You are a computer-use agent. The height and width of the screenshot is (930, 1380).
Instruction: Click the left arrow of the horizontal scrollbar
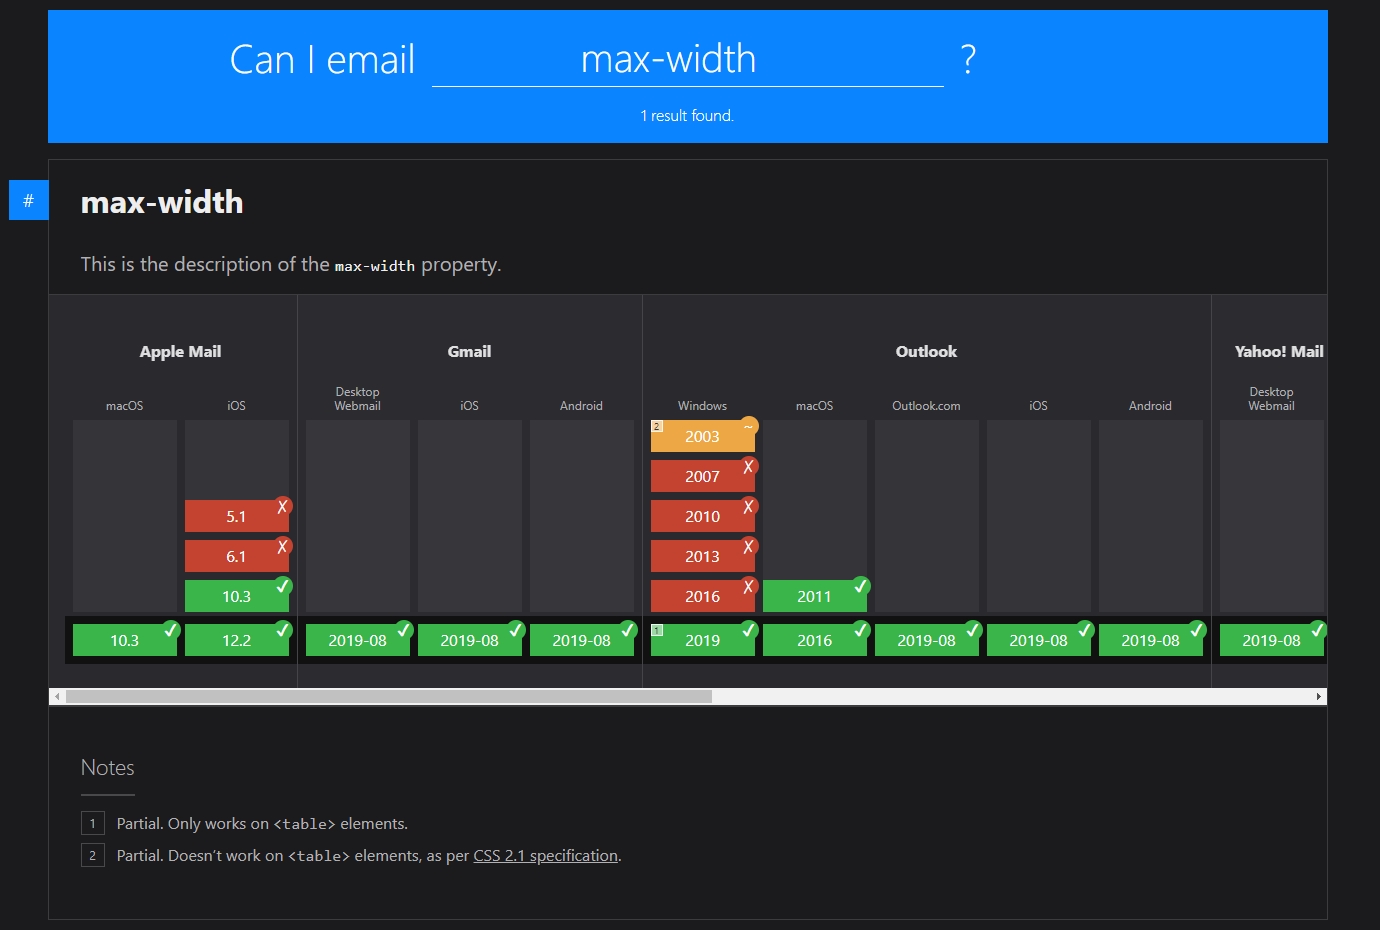click(57, 696)
